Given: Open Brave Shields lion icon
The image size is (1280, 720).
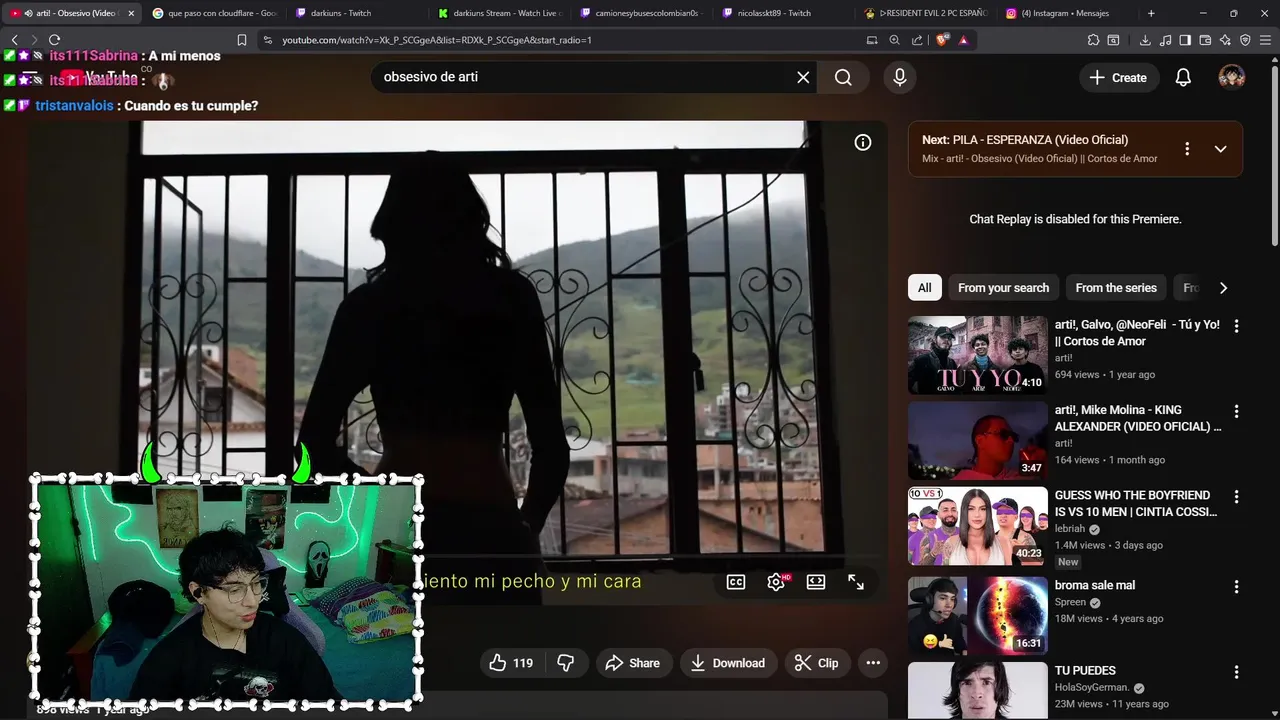Looking at the screenshot, I should tap(942, 40).
